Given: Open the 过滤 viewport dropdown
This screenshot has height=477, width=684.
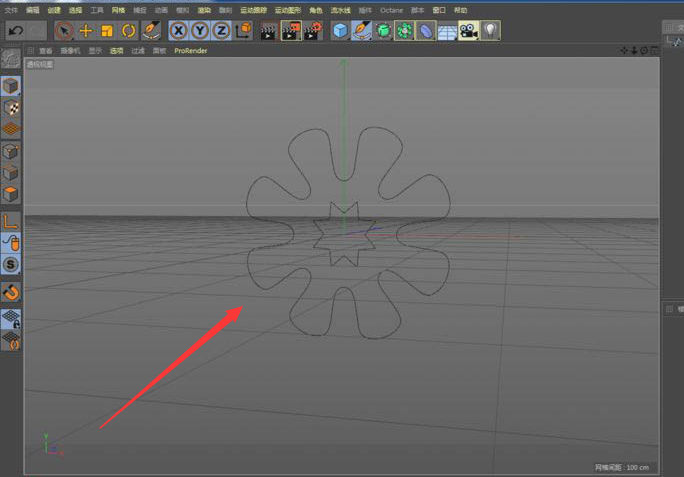Looking at the screenshot, I should coord(138,50).
